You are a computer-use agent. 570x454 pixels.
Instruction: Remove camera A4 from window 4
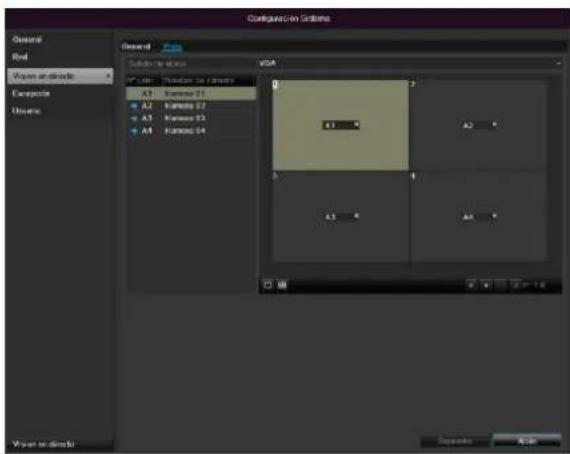(x=494, y=216)
